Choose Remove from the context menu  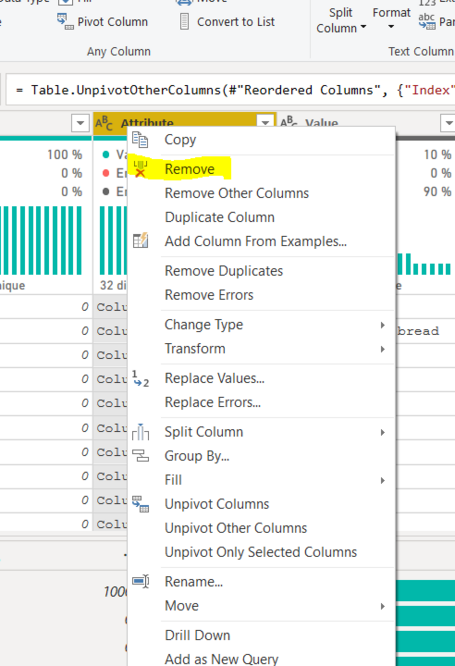coord(189,169)
